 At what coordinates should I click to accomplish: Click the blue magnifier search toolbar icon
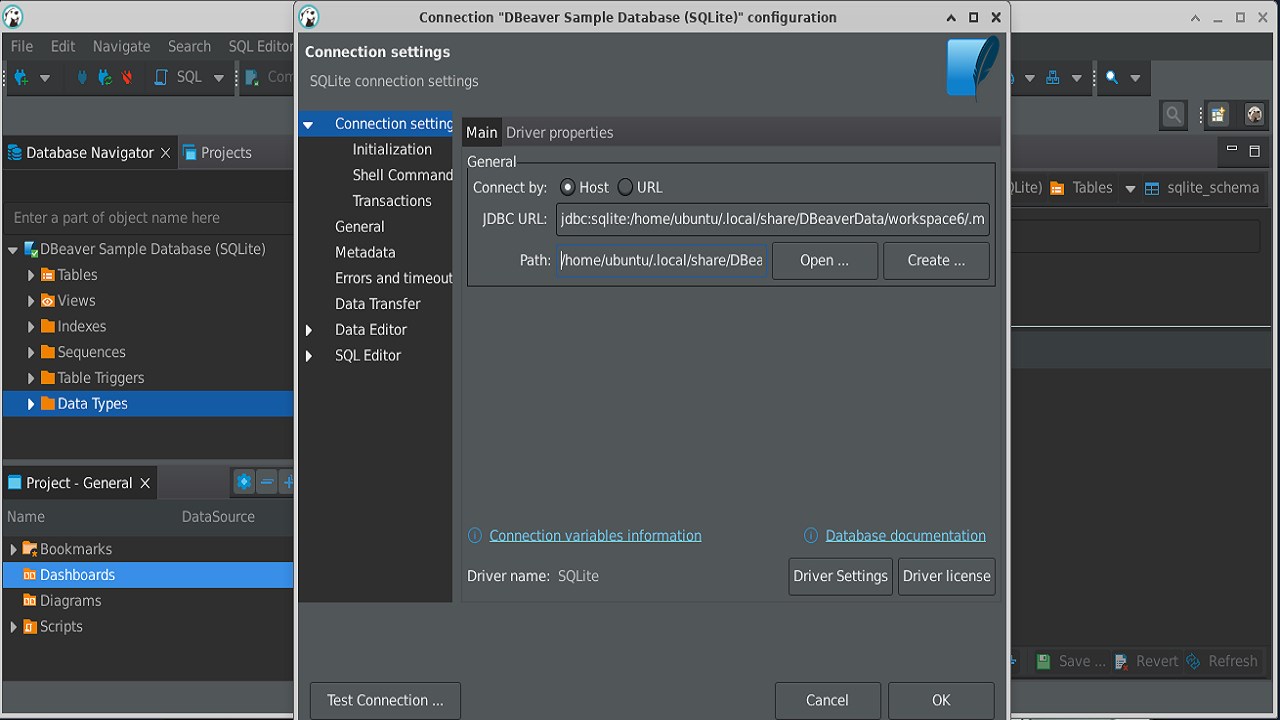click(1112, 77)
